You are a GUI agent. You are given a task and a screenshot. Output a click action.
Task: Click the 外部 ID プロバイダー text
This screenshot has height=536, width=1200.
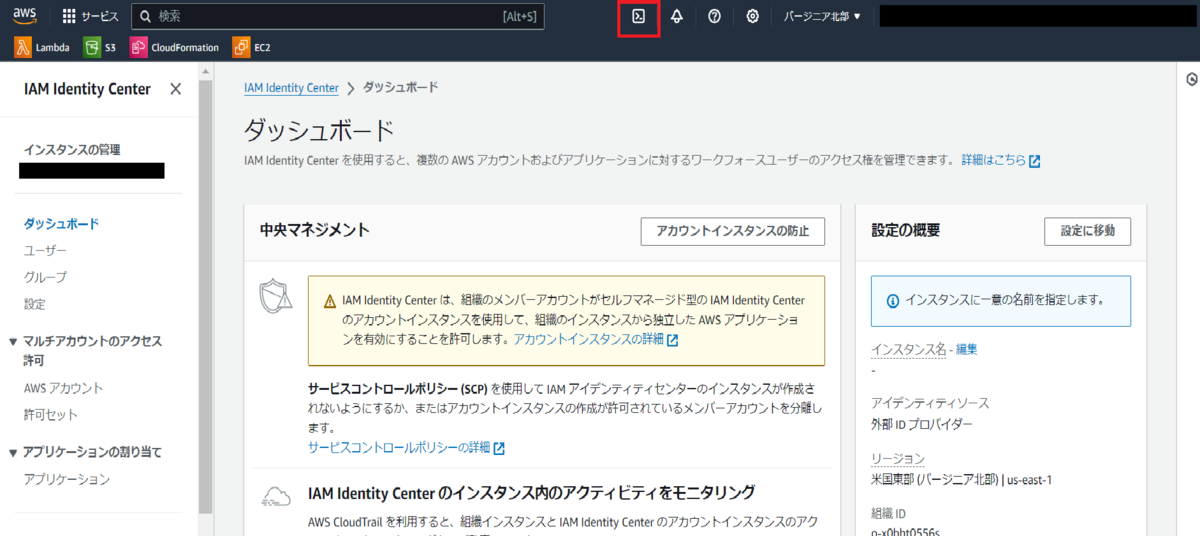(x=922, y=424)
